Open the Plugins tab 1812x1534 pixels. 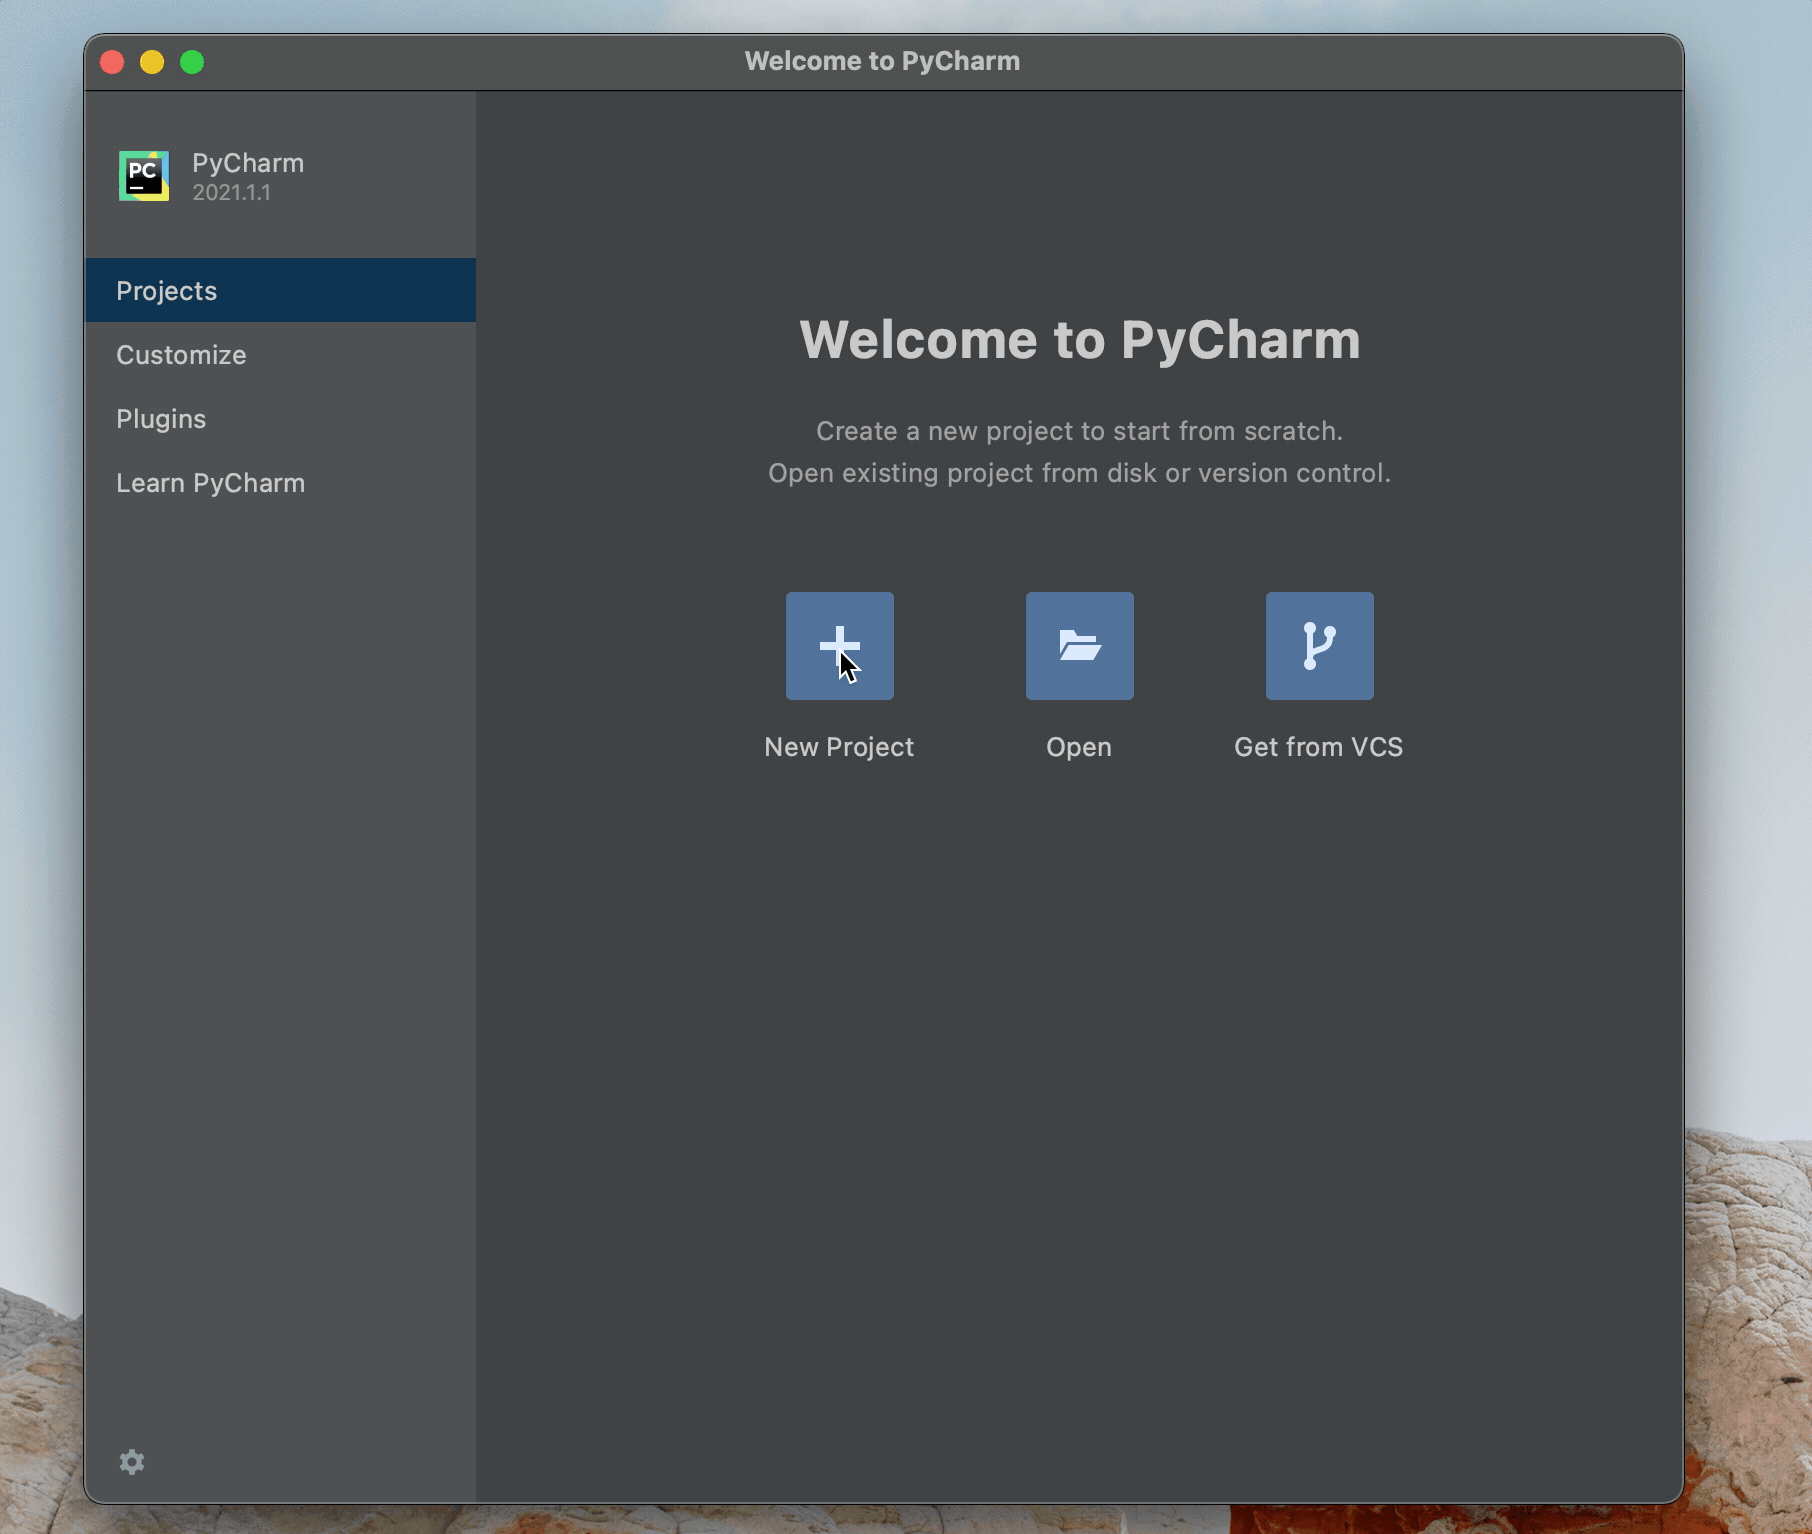pyautogui.click(x=280, y=418)
